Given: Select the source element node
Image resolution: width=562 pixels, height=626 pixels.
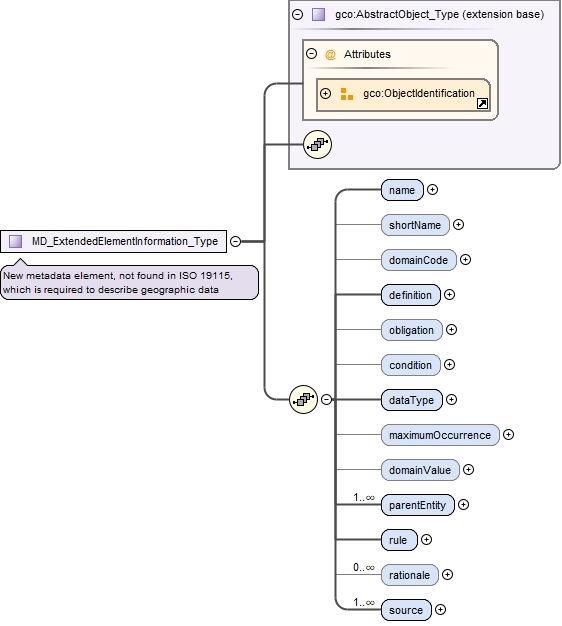Looking at the screenshot, I should tap(406, 610).
